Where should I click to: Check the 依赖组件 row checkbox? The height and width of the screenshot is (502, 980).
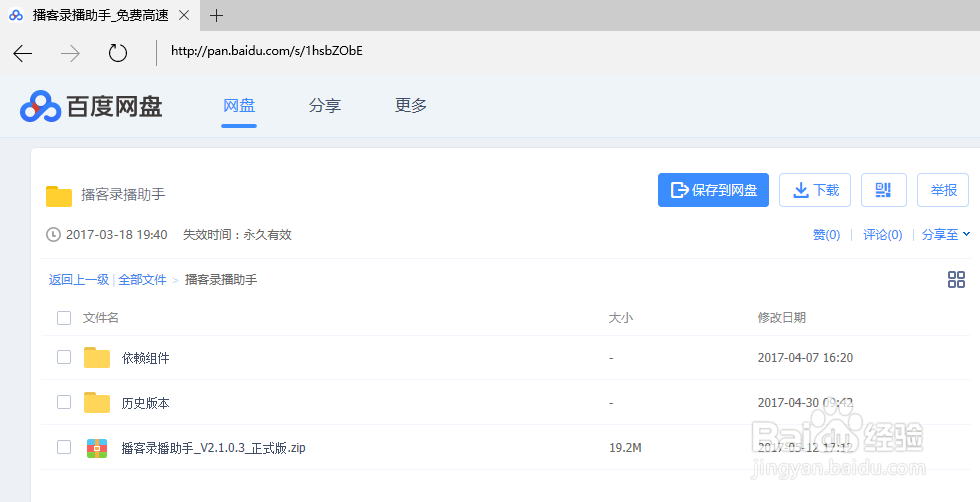(x=64, y=357)
